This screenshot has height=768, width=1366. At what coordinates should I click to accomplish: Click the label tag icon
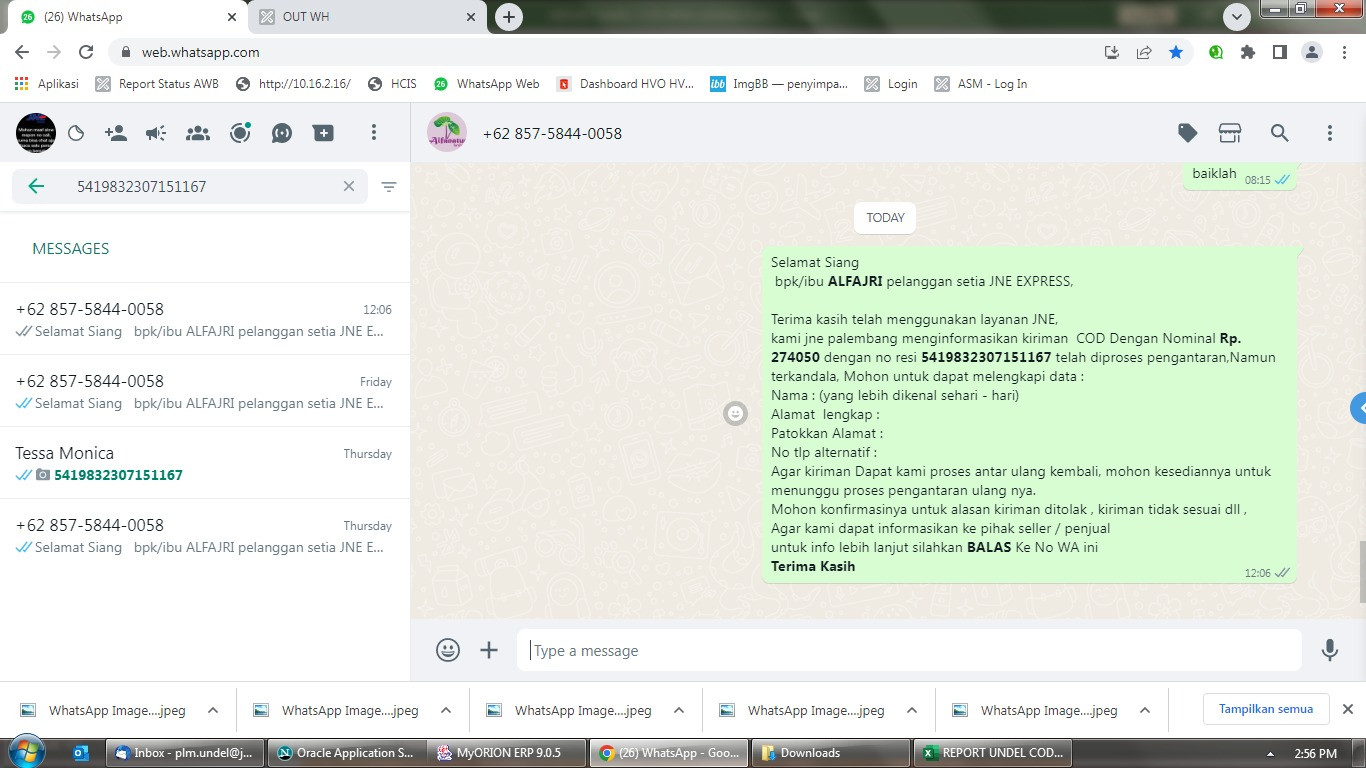pyautogui.click(x=1187, y=133)
